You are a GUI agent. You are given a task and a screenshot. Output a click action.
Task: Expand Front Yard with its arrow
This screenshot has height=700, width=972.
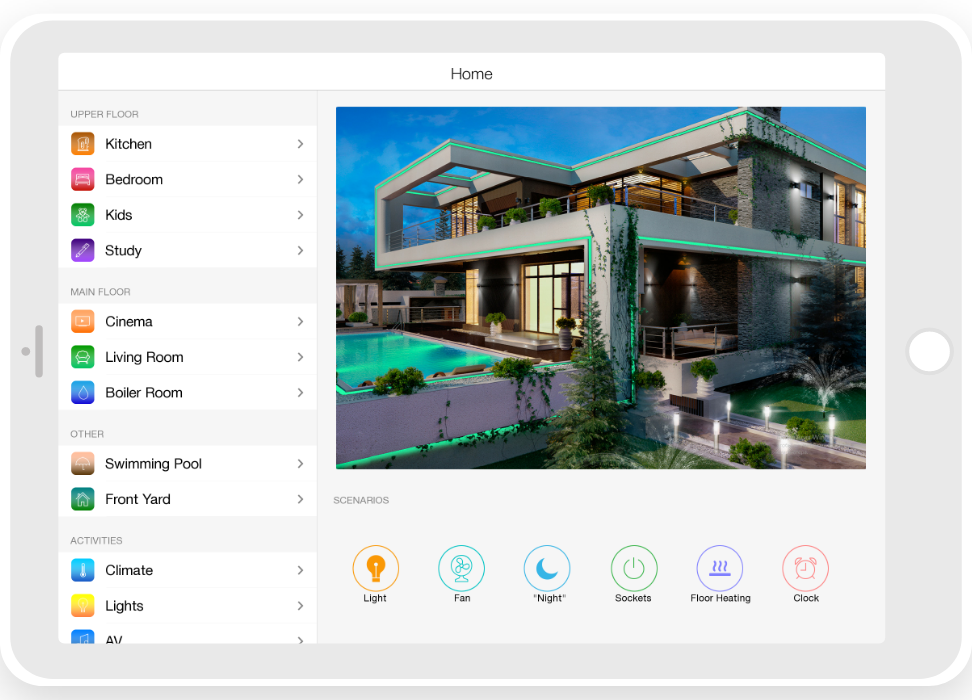pyautogui.click(x=300, y=499)
